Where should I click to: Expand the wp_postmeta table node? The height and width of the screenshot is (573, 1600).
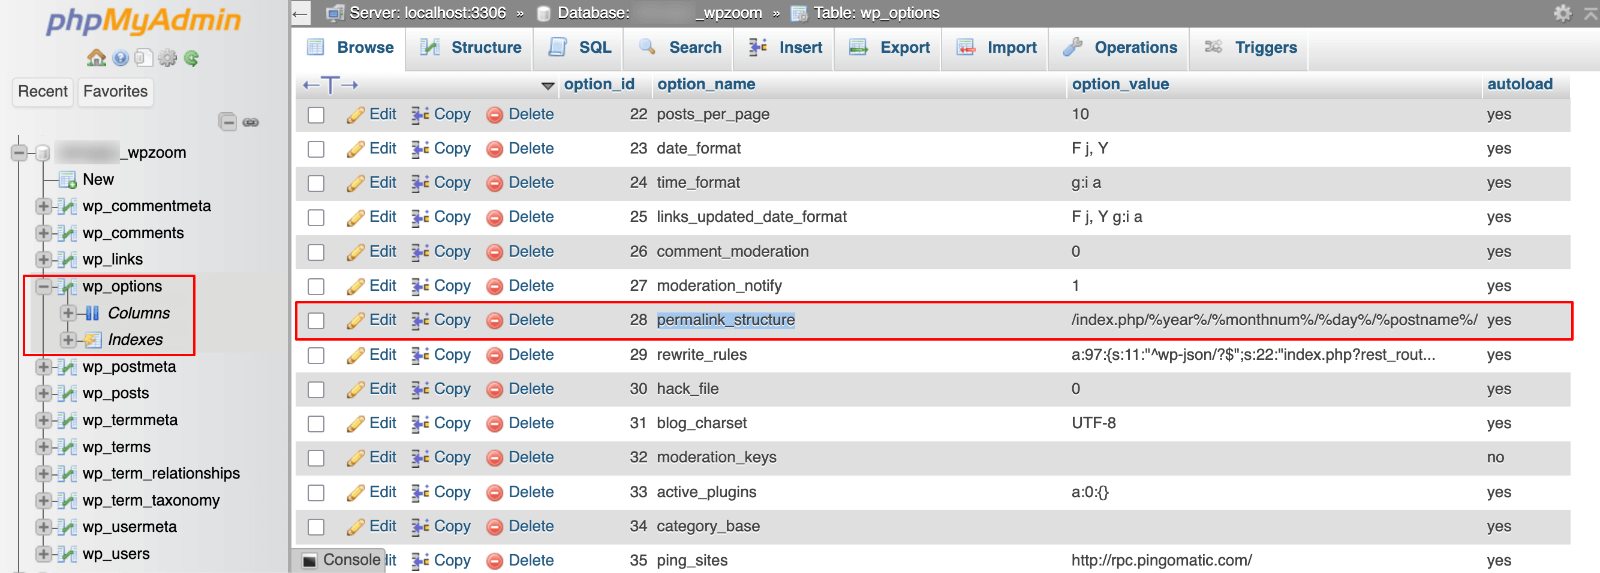click(x=43, y=367)
